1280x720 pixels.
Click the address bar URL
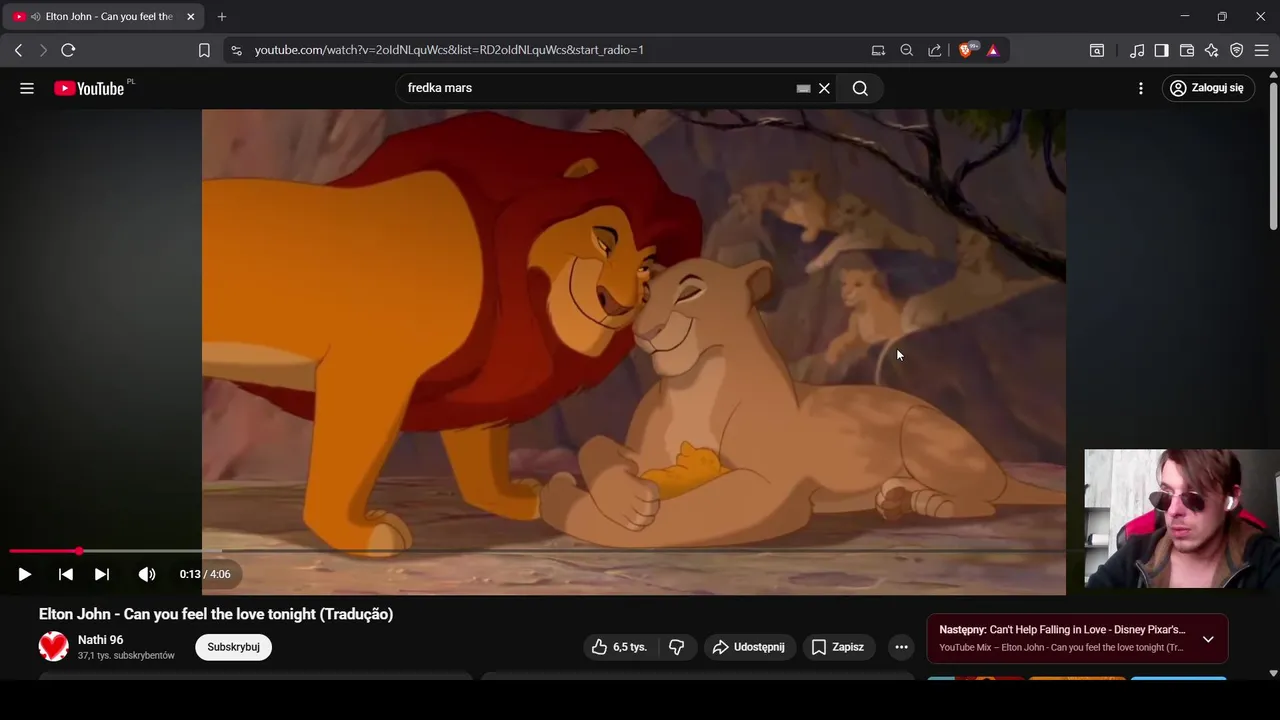tap(449, 50)
